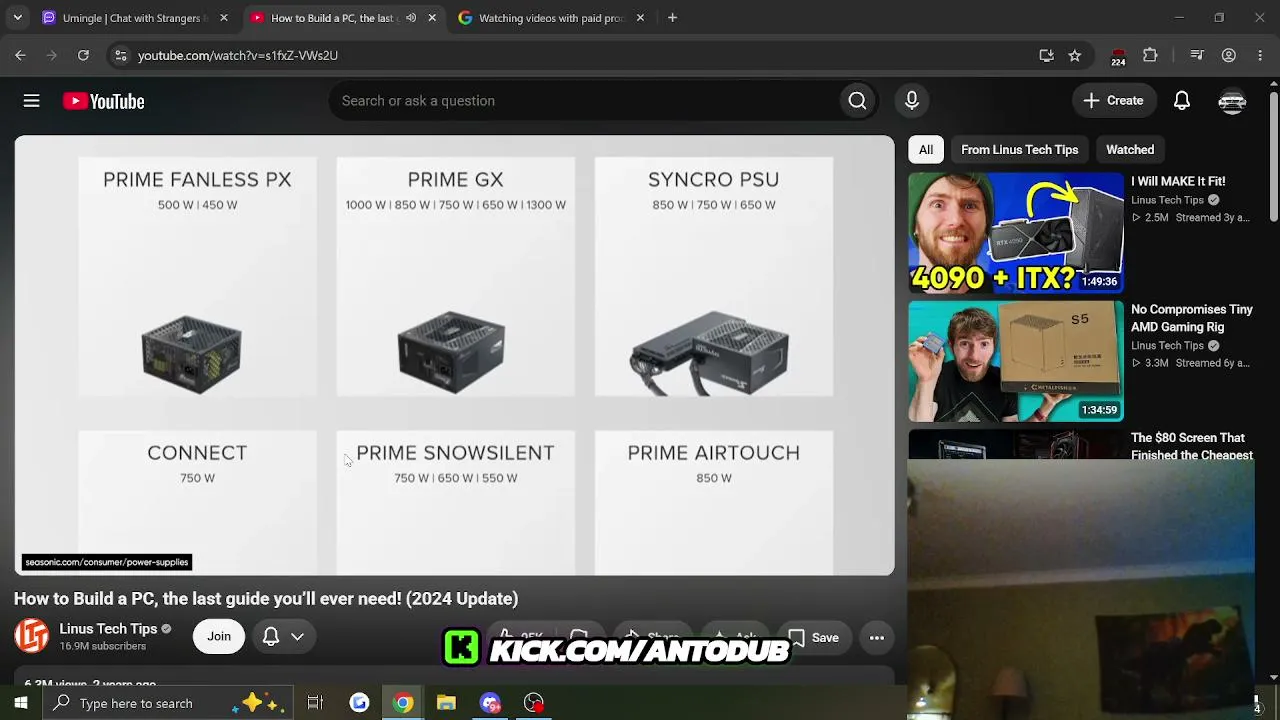Focus the Windows taskbar search box
Image resolution: width=1280 pixels, height=720 pixels.
[167, 703]
